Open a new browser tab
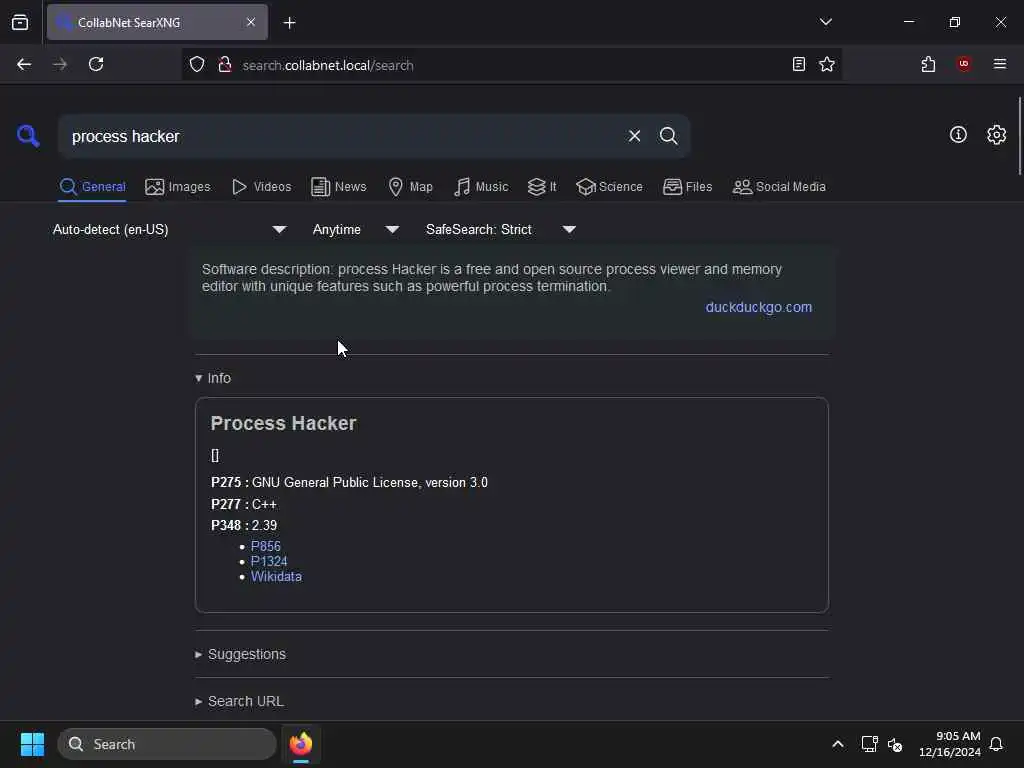This screenshot has height=768, width=1024. point(289,23)
